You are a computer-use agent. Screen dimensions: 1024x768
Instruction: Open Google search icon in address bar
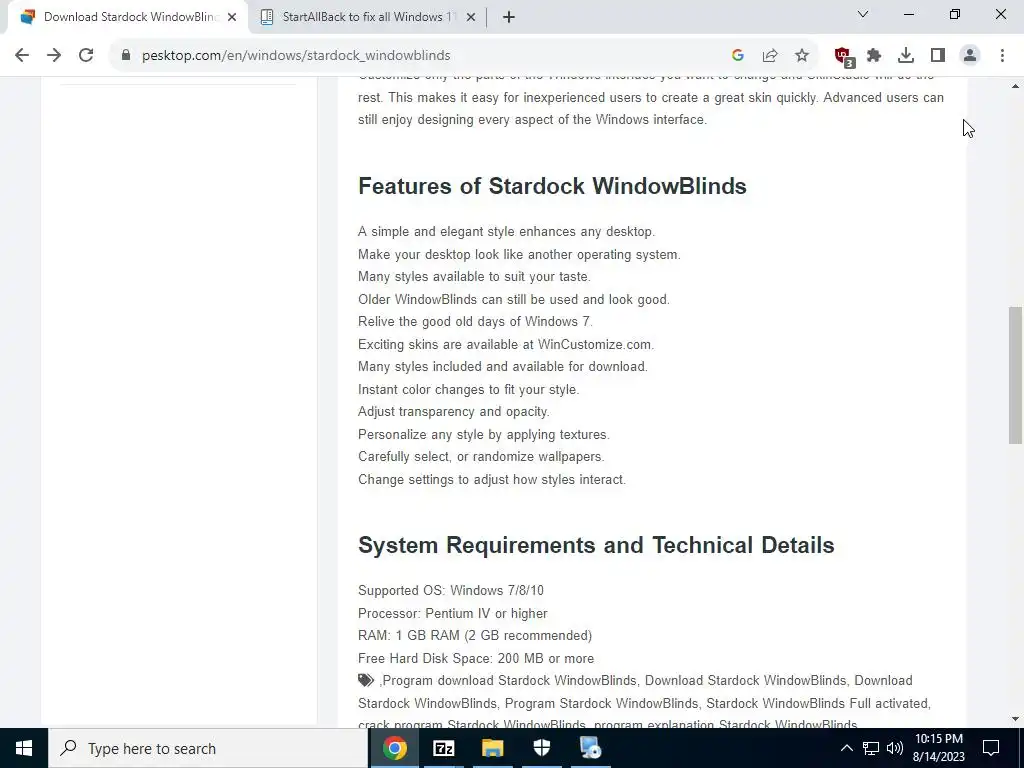(738, 56)
